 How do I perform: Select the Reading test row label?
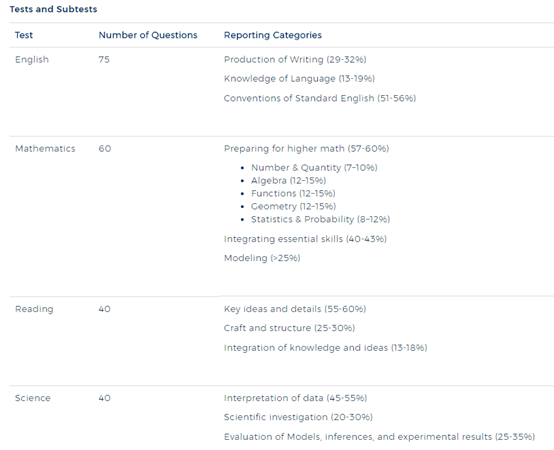(34, 309)
